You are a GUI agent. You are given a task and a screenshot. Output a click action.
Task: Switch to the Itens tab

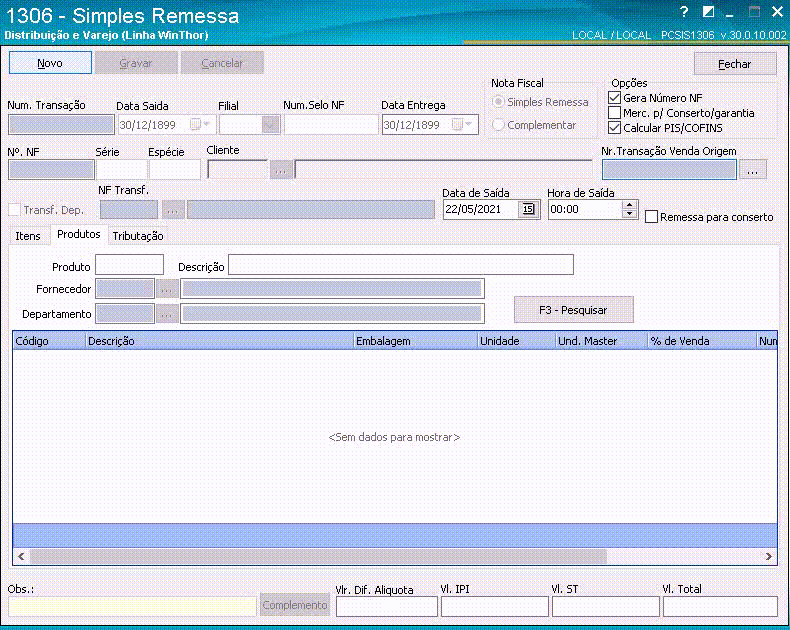(x=28, y=236)
